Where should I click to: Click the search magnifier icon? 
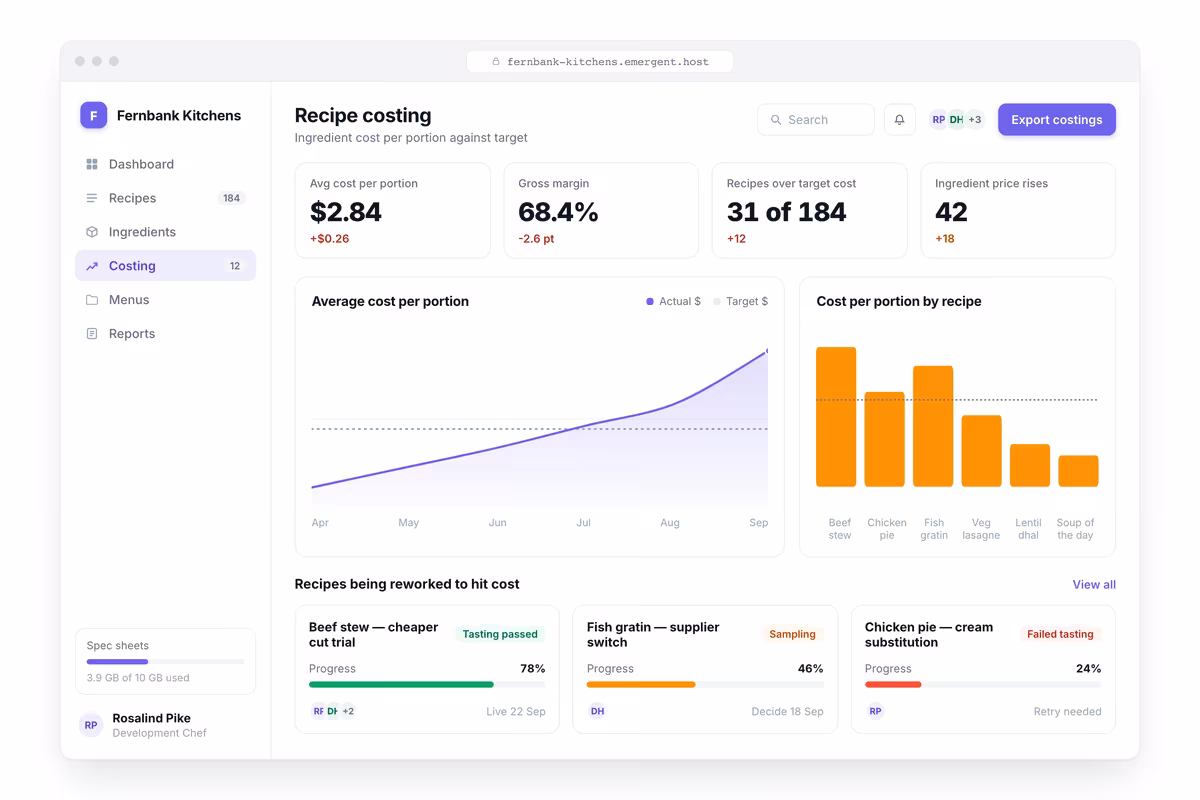(x=775, y=120)
